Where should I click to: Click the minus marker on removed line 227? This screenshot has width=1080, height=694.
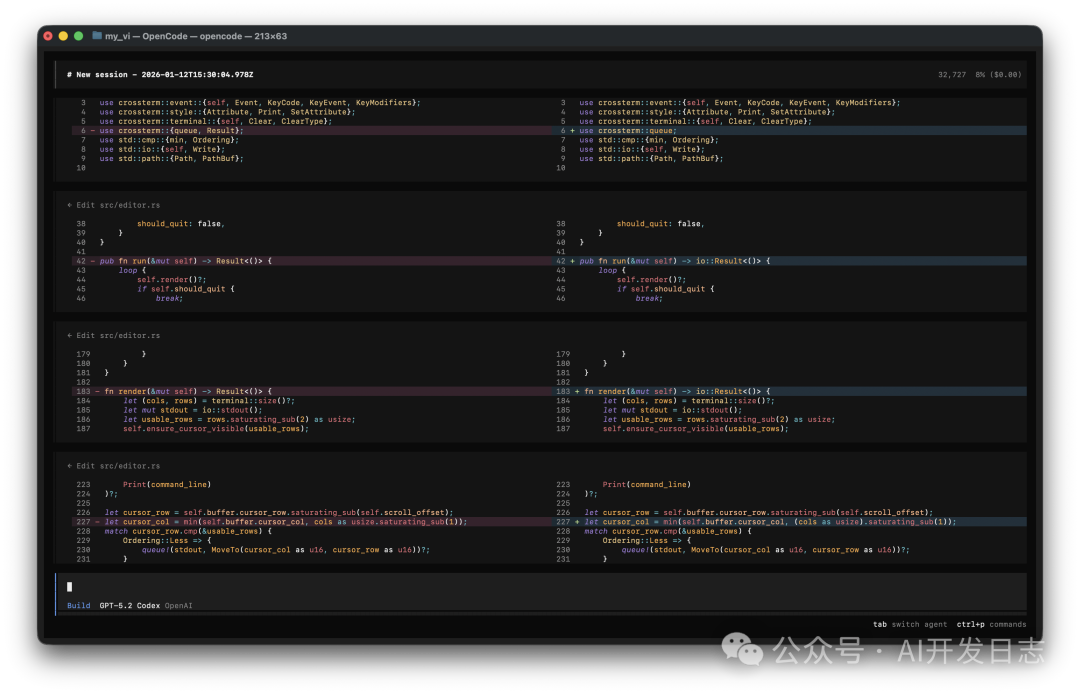[x=97, y=522]
